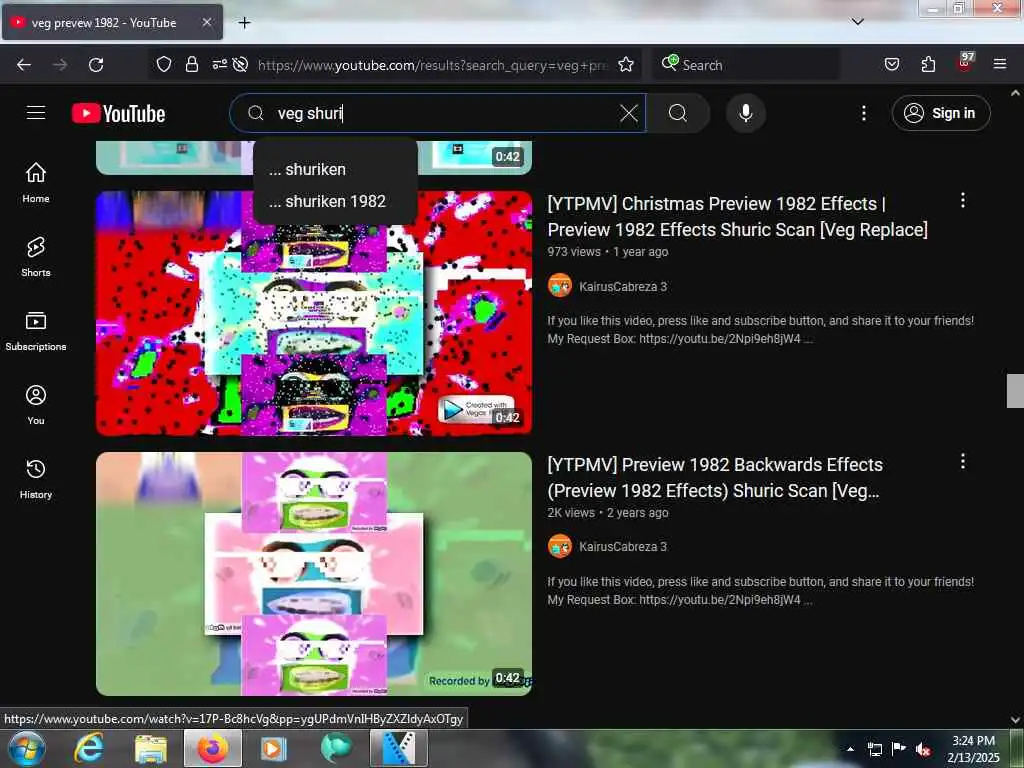Open Shorts in the sidebar

click(x=36, y=257)
